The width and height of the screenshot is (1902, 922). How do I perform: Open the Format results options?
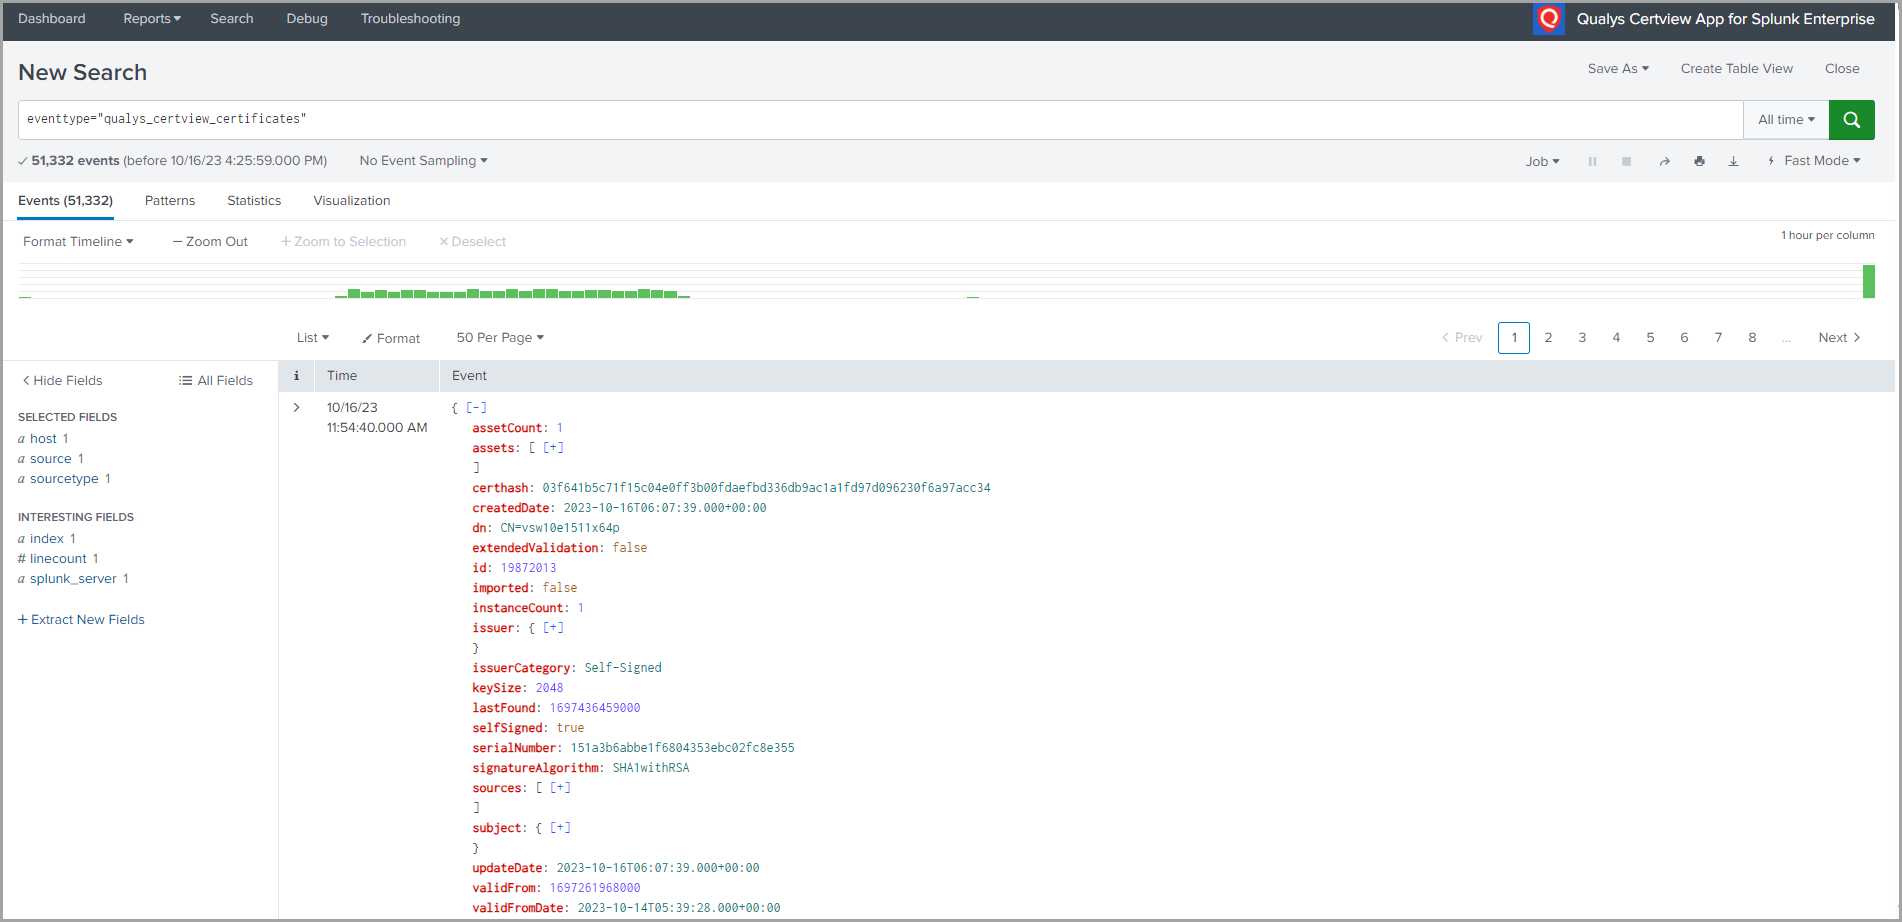point(391,337)
